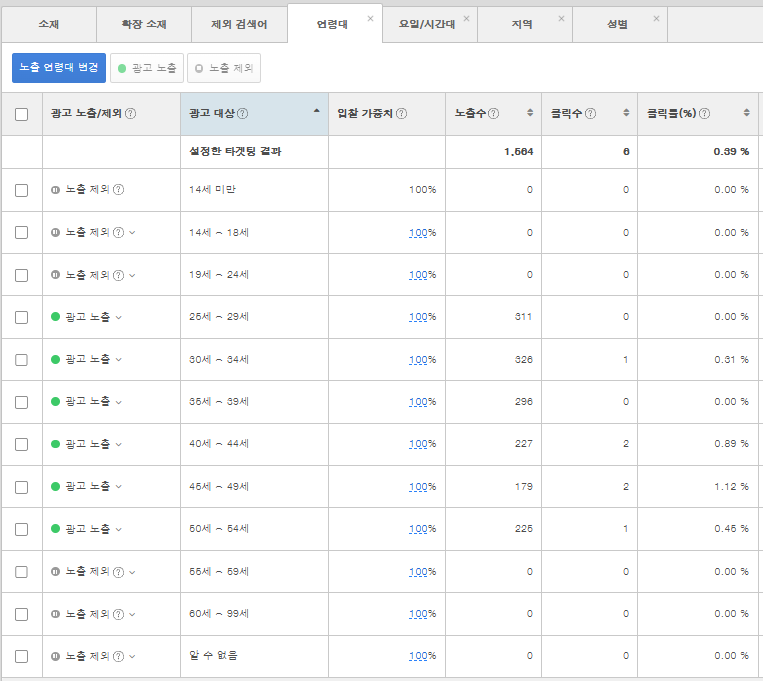This screenshot has width=763, height=681.
Task: Switch to the 제외 검색어 tab
Action: 239,24
